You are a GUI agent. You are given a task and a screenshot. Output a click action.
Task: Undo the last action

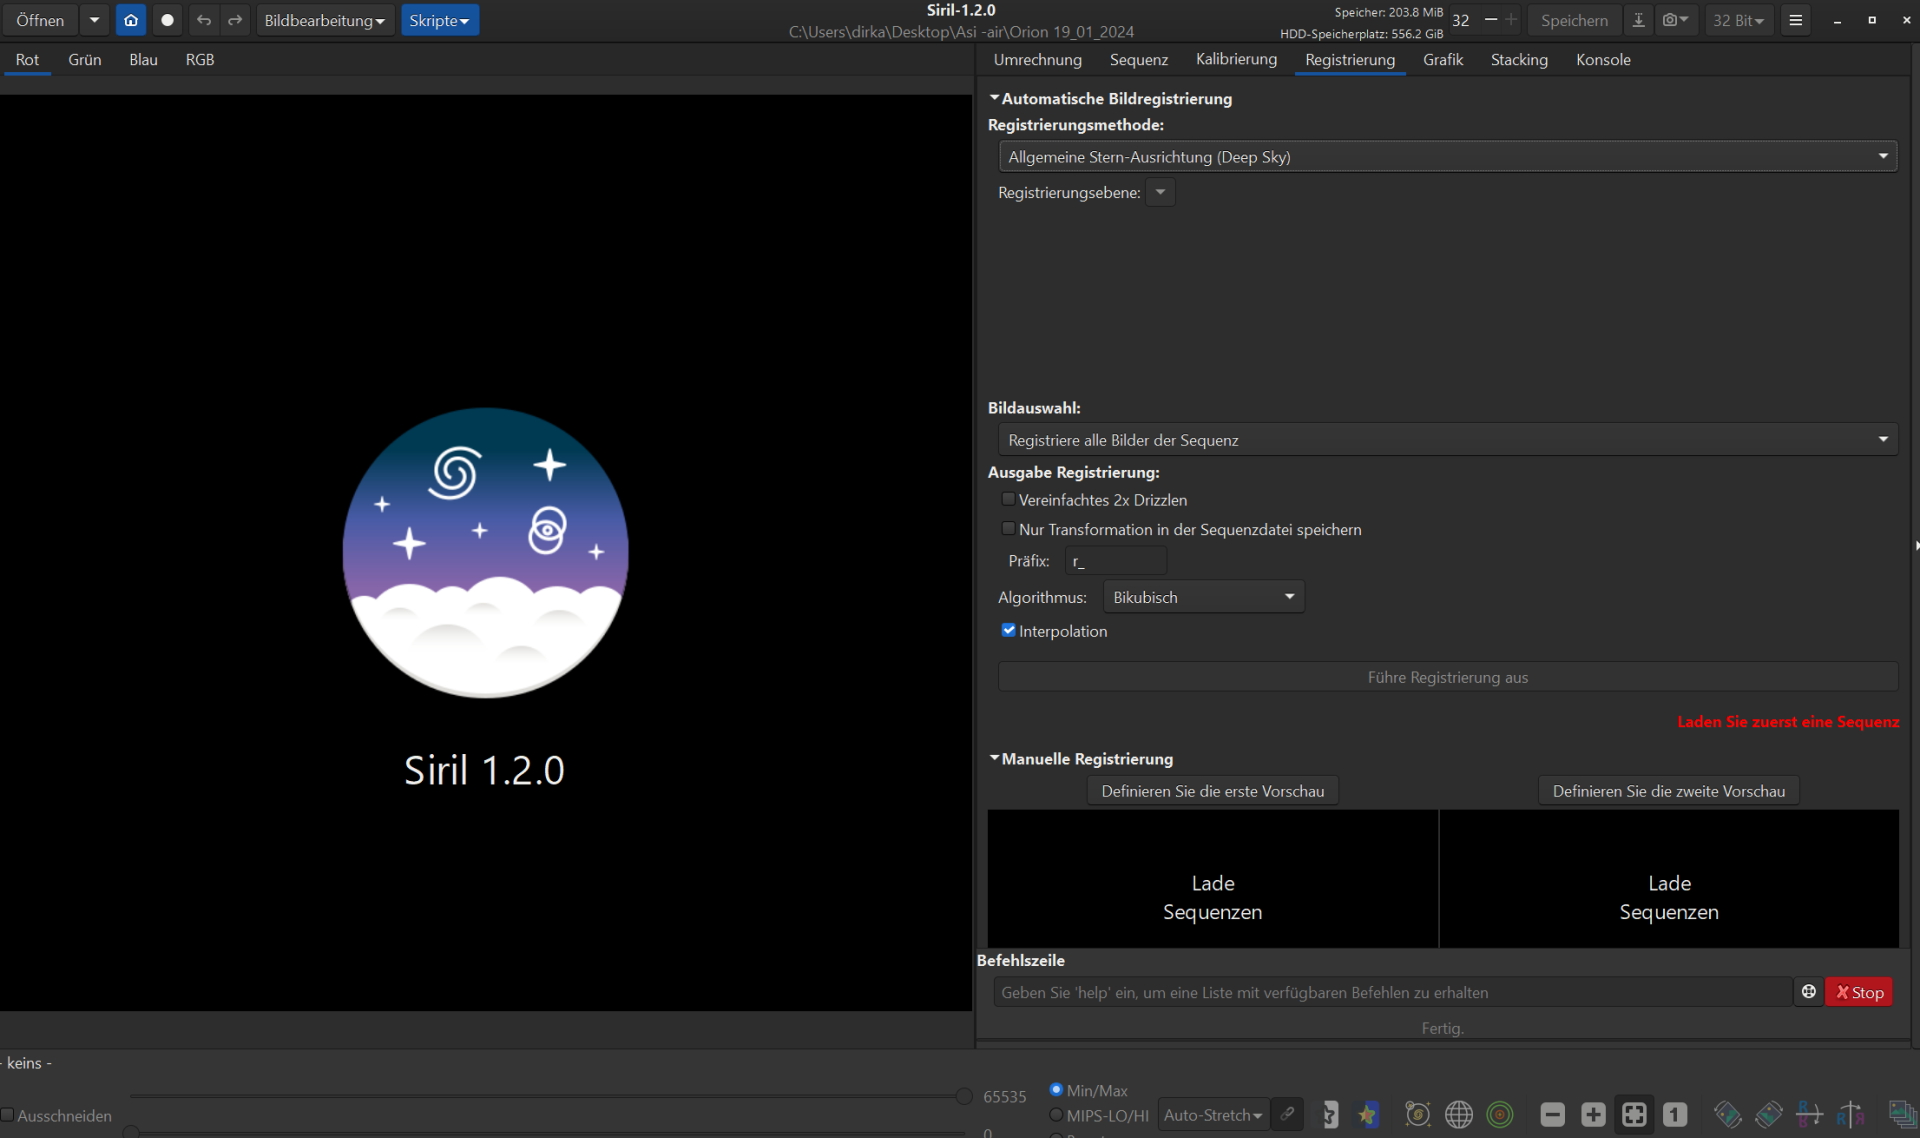[204, 20]
